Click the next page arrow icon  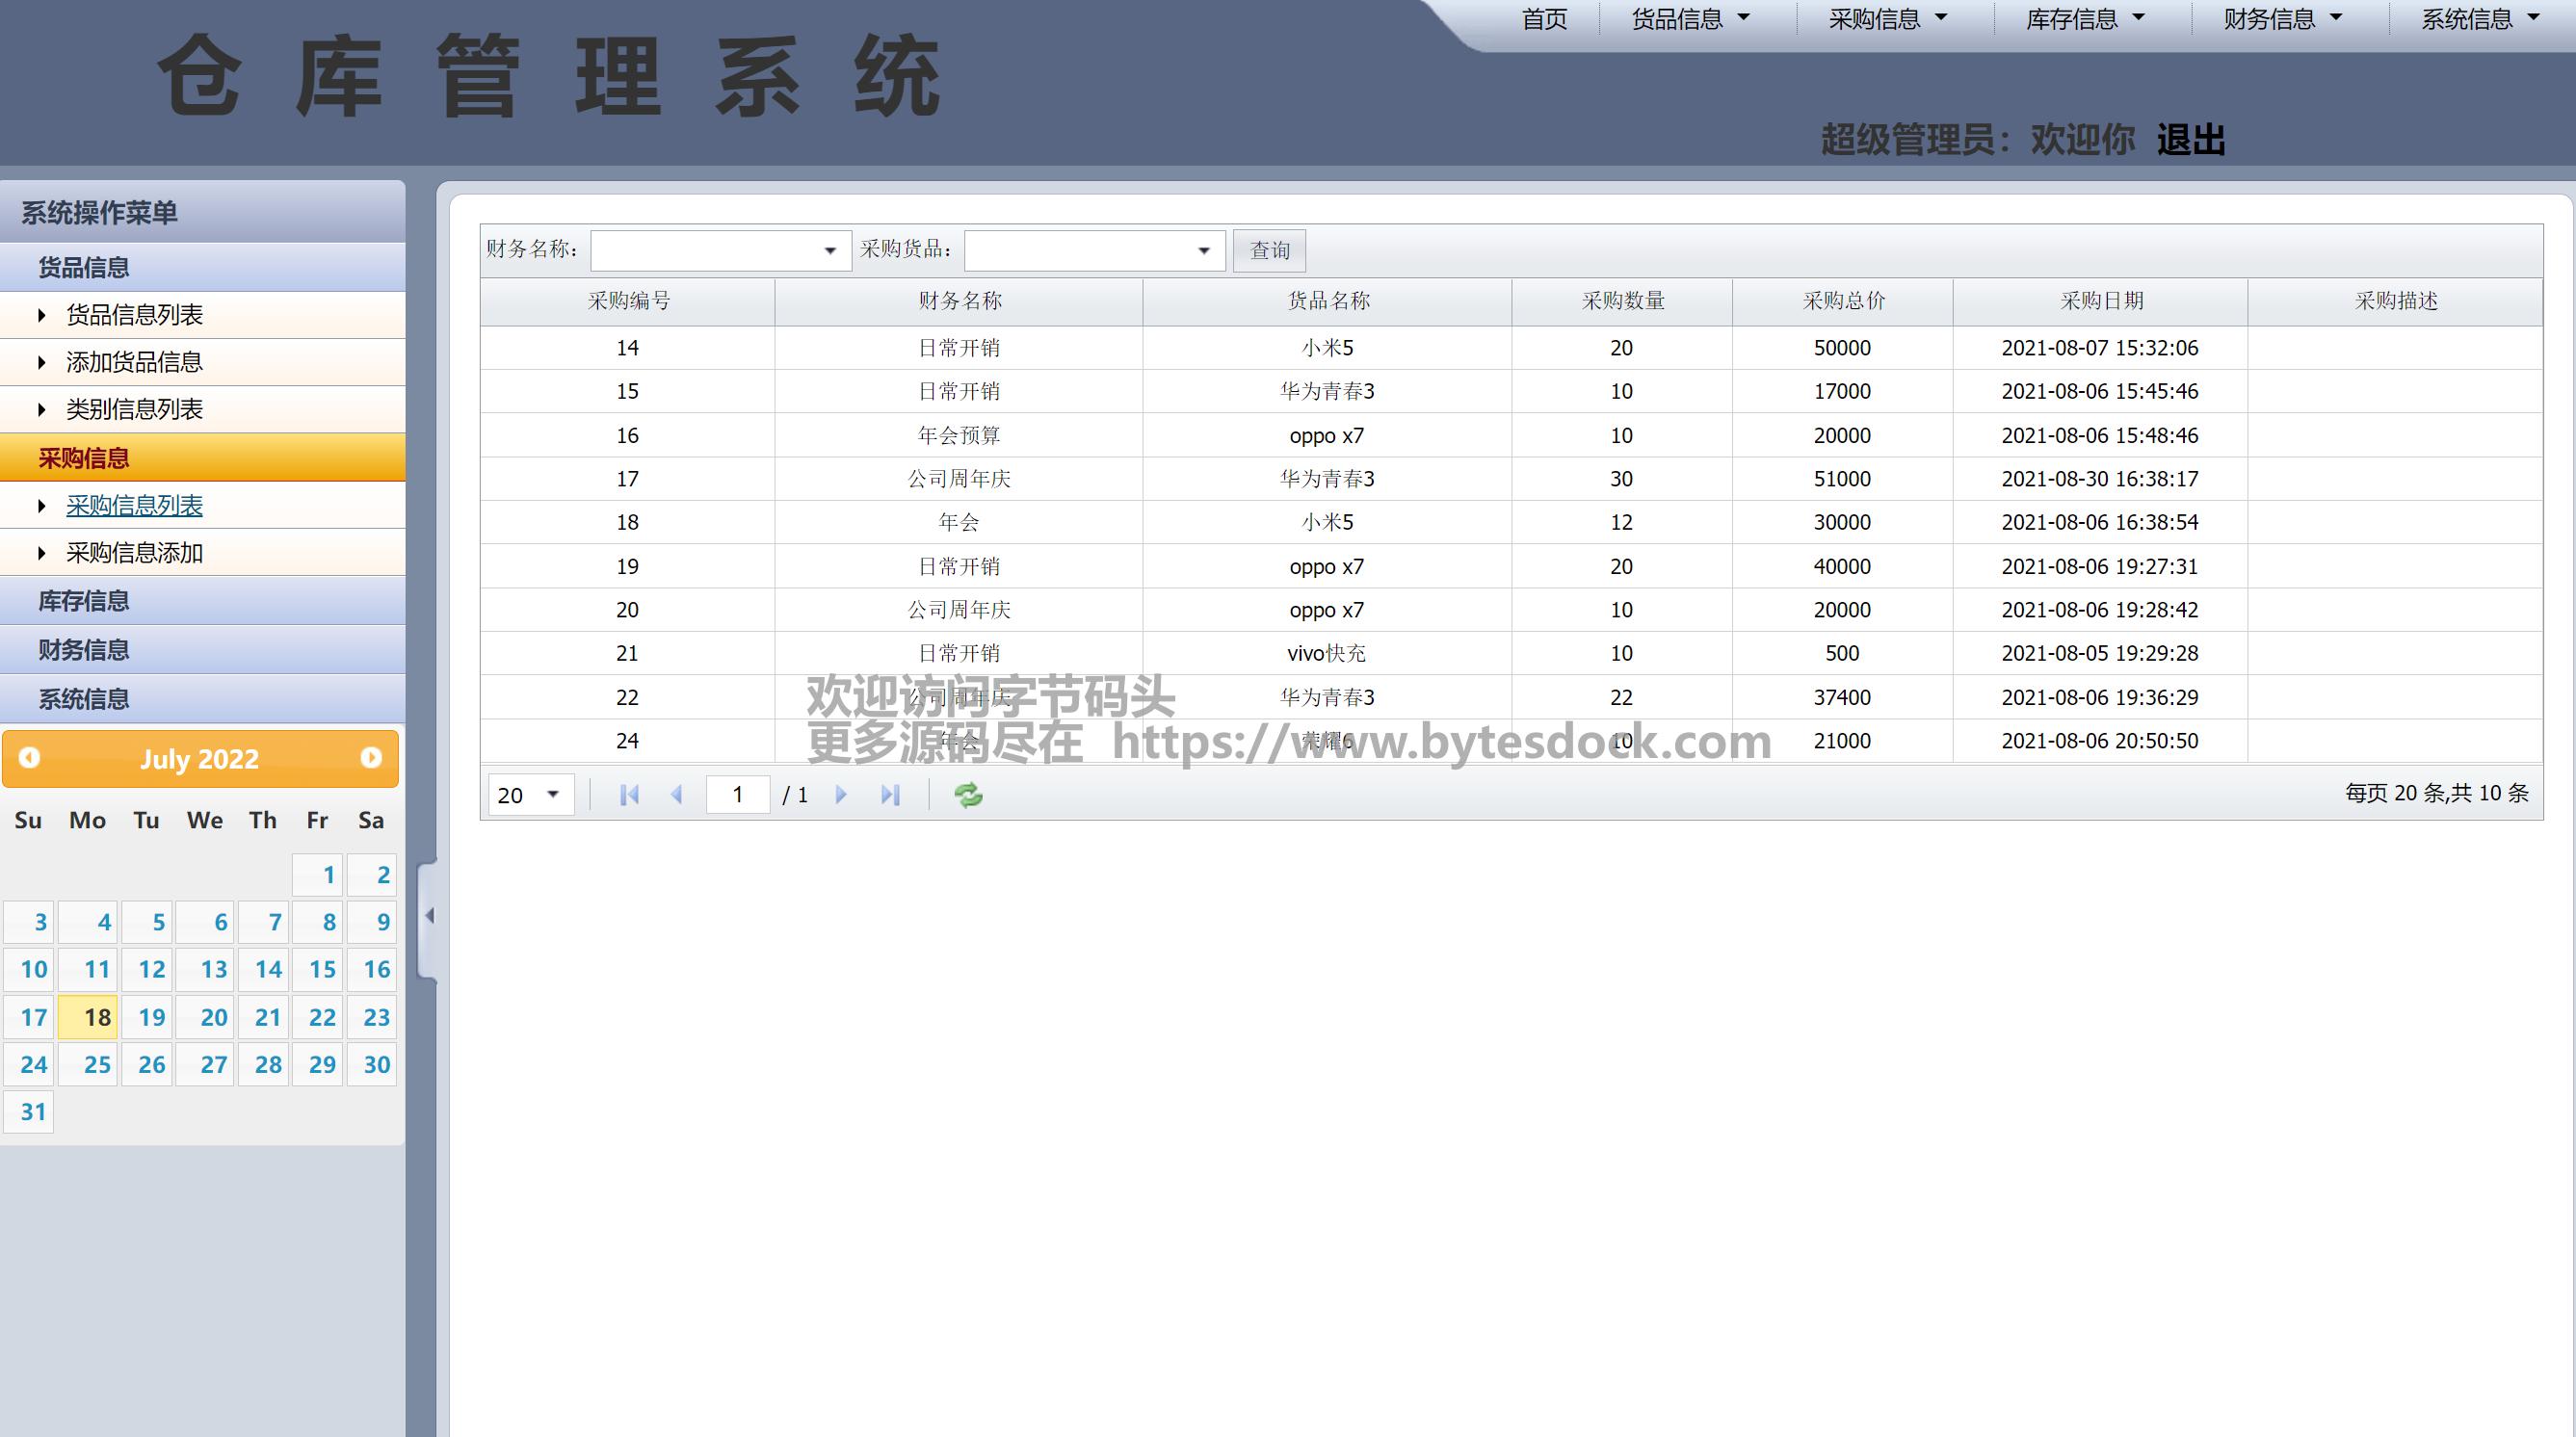[841, 795]
